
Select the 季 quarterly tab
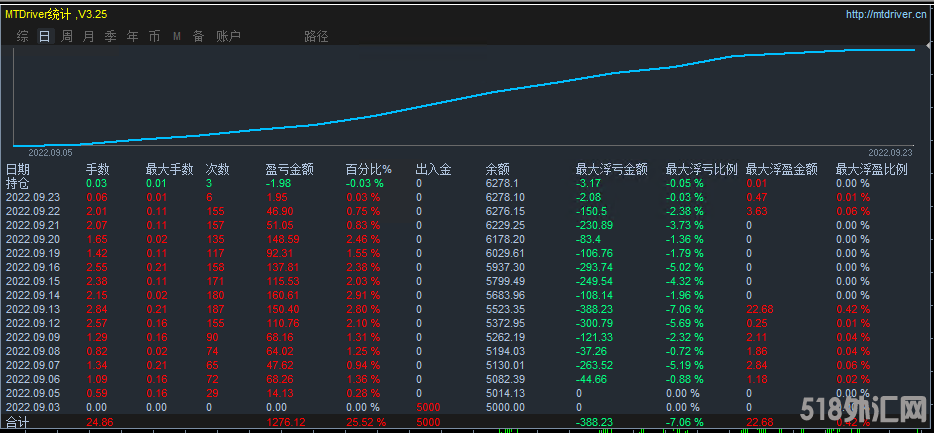[x=111, y=36]
